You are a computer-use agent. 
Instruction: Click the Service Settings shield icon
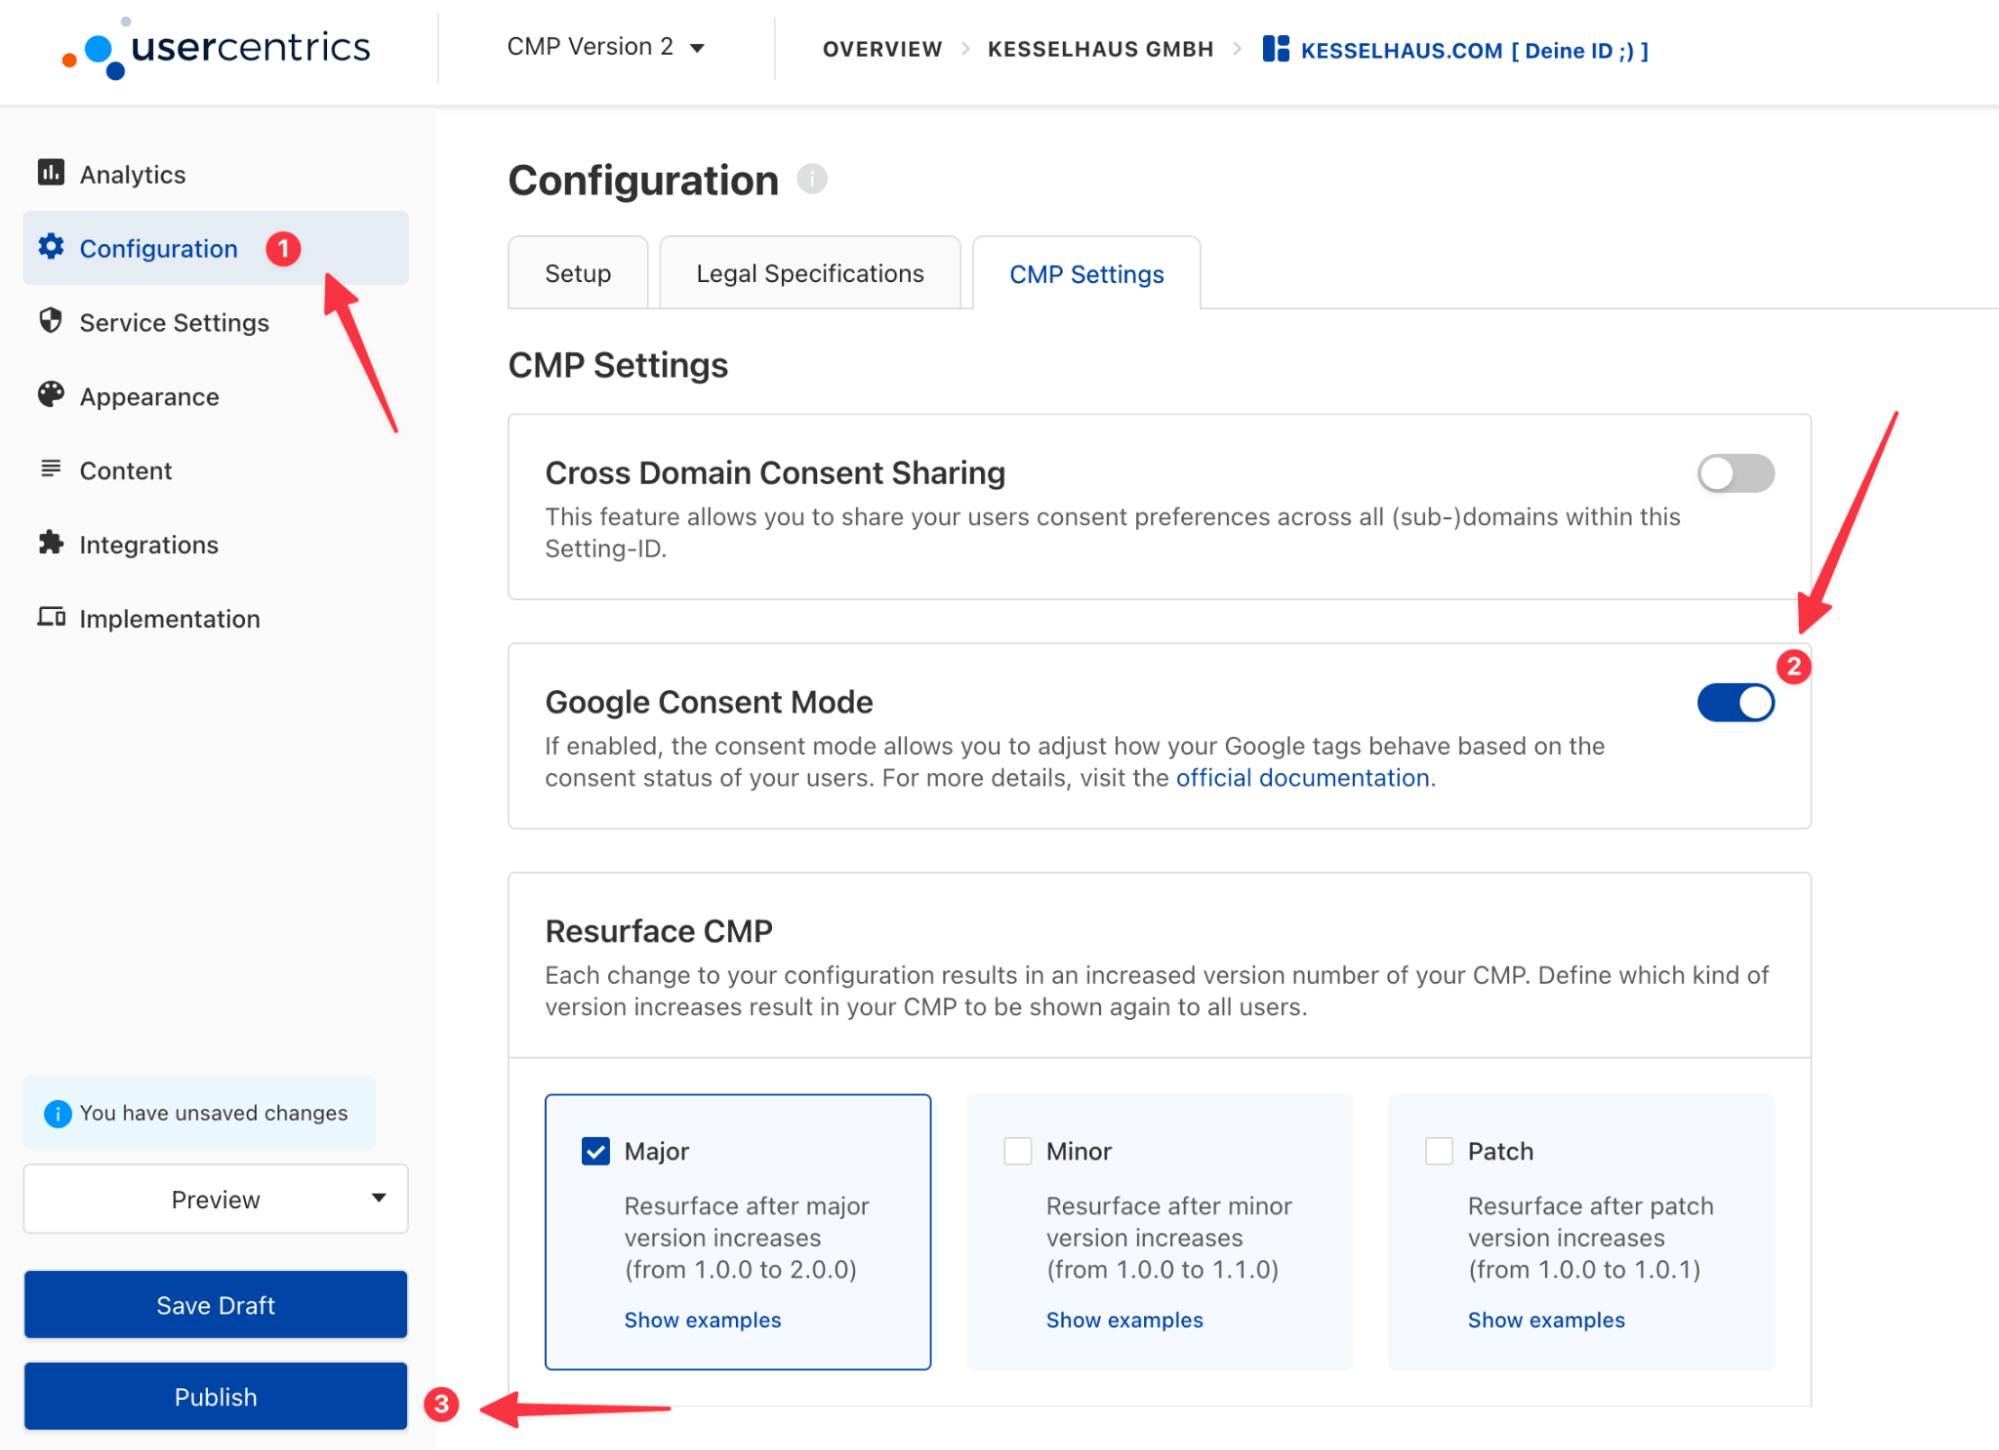pyautogui.click(x=51, y=321)
